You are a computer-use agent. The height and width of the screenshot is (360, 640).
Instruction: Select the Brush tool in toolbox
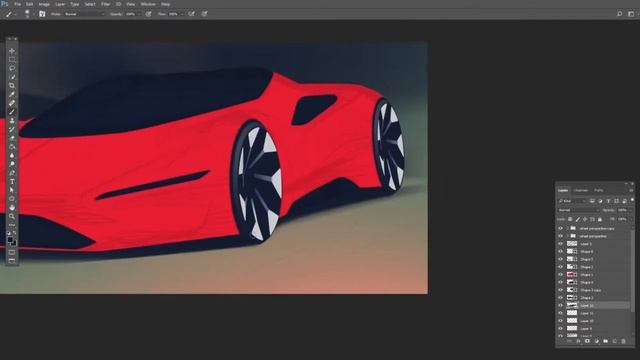tap(12, 112)
